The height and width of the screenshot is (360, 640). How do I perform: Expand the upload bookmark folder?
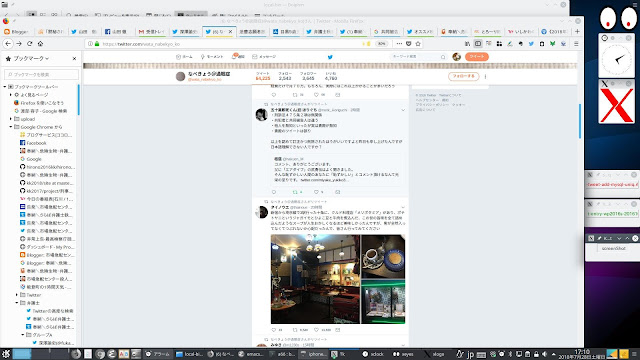tap(11, 119)
